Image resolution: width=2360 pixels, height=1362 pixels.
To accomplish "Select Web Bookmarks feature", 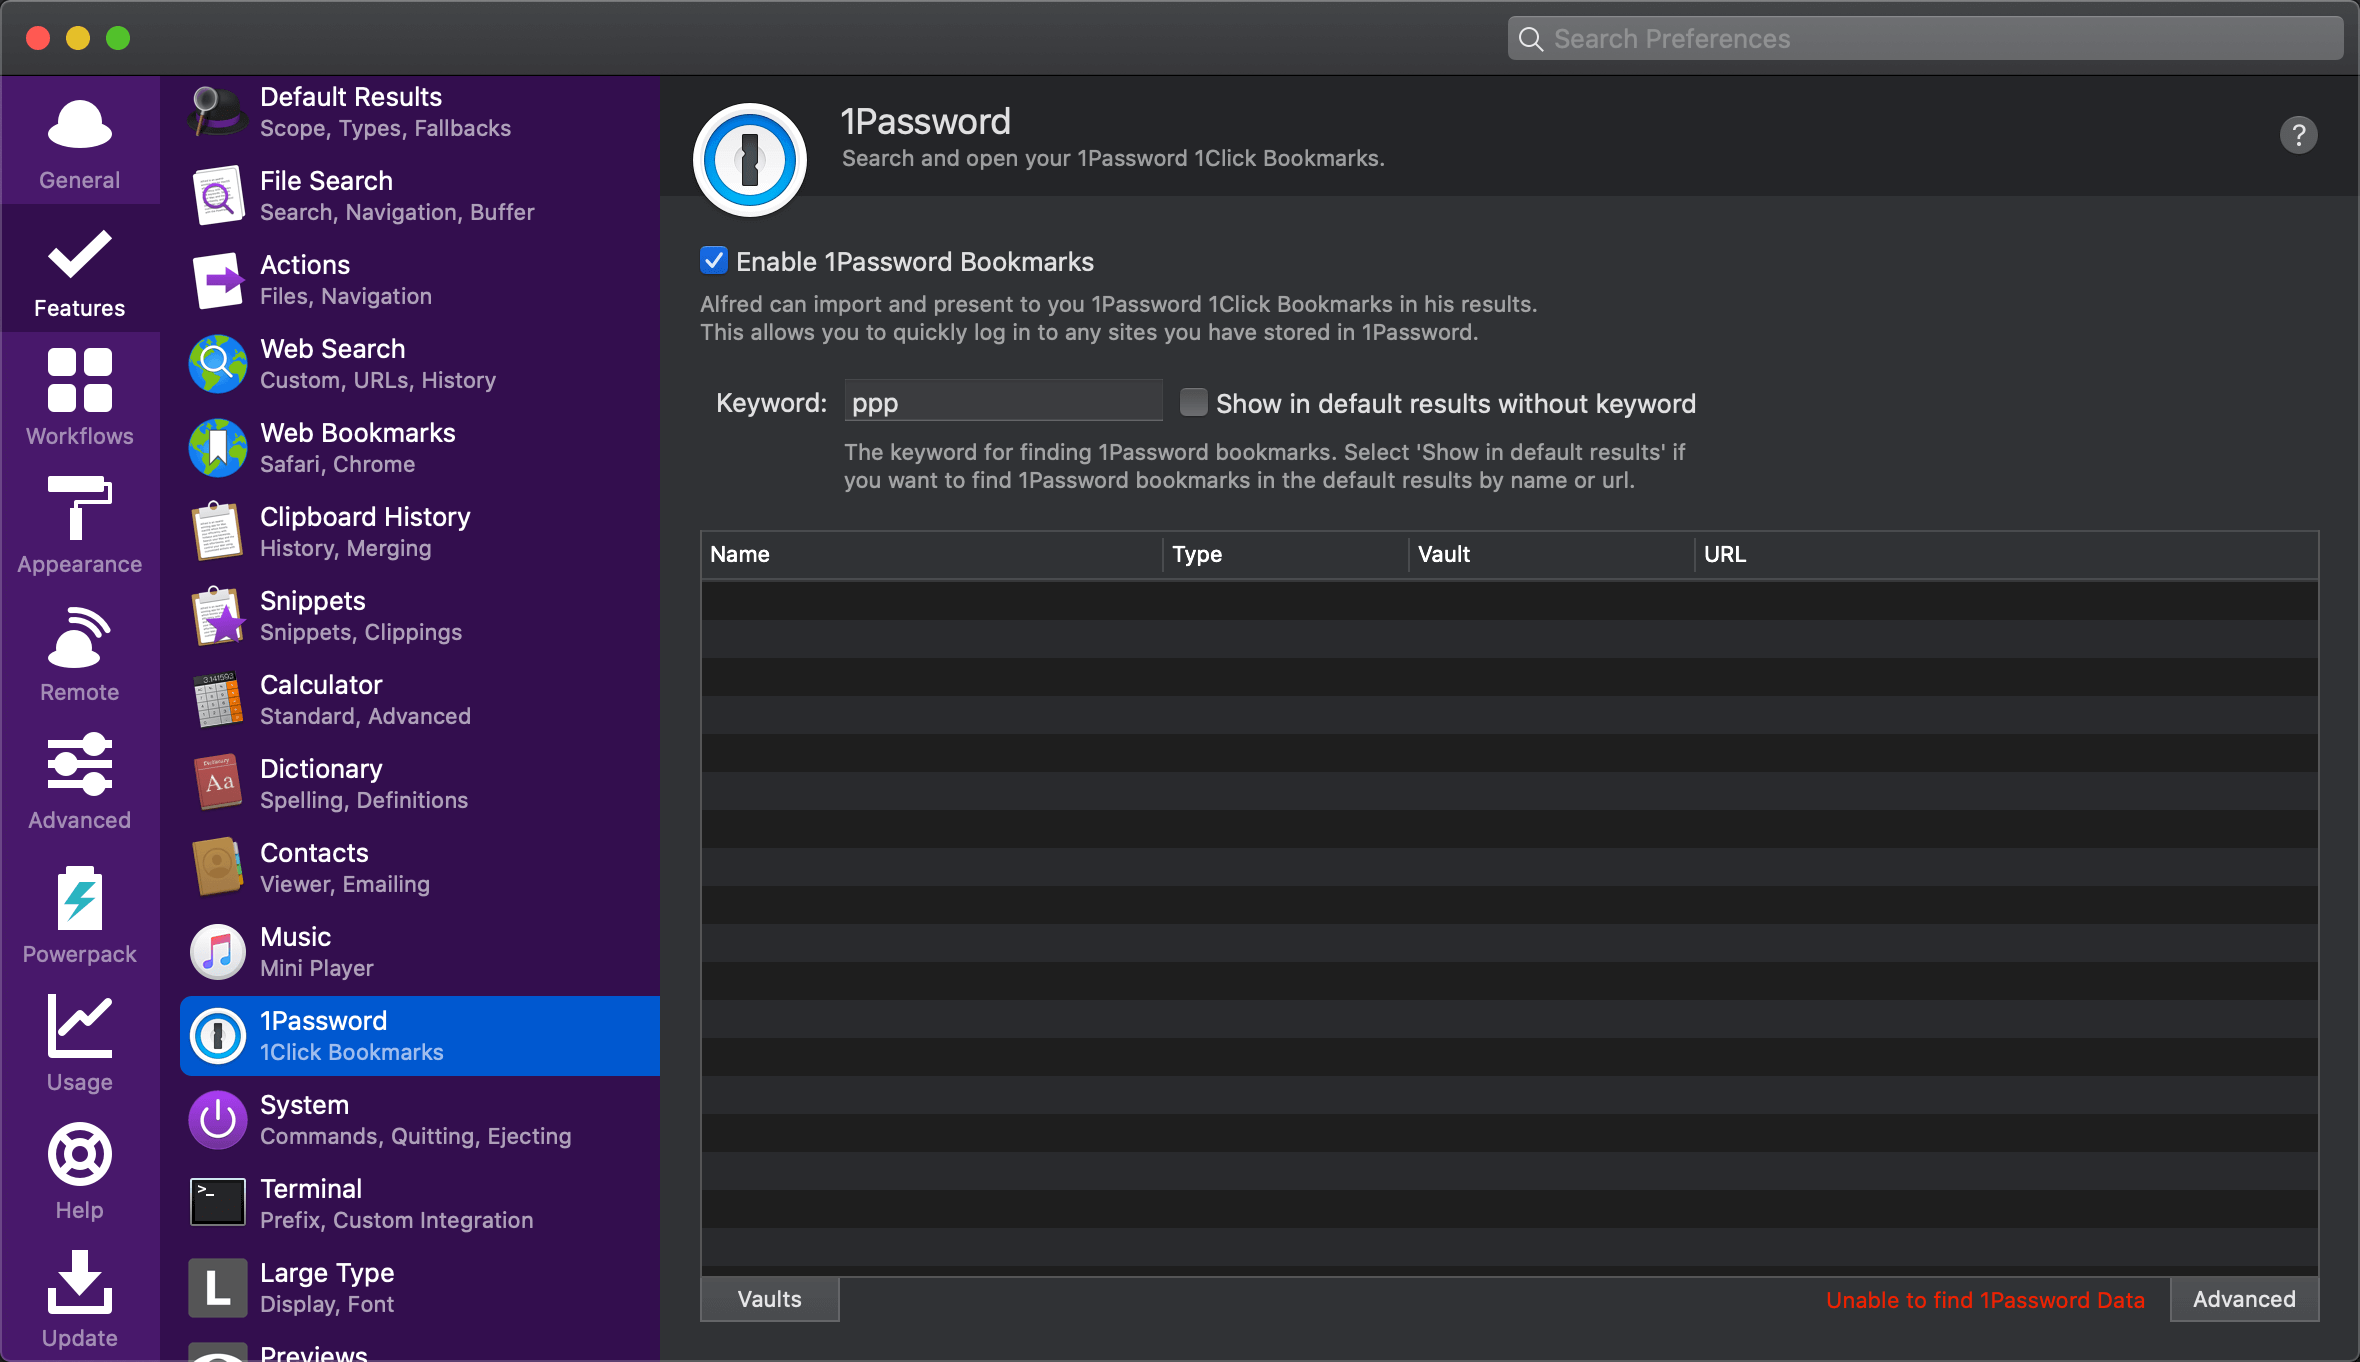I will click(420, 448).
